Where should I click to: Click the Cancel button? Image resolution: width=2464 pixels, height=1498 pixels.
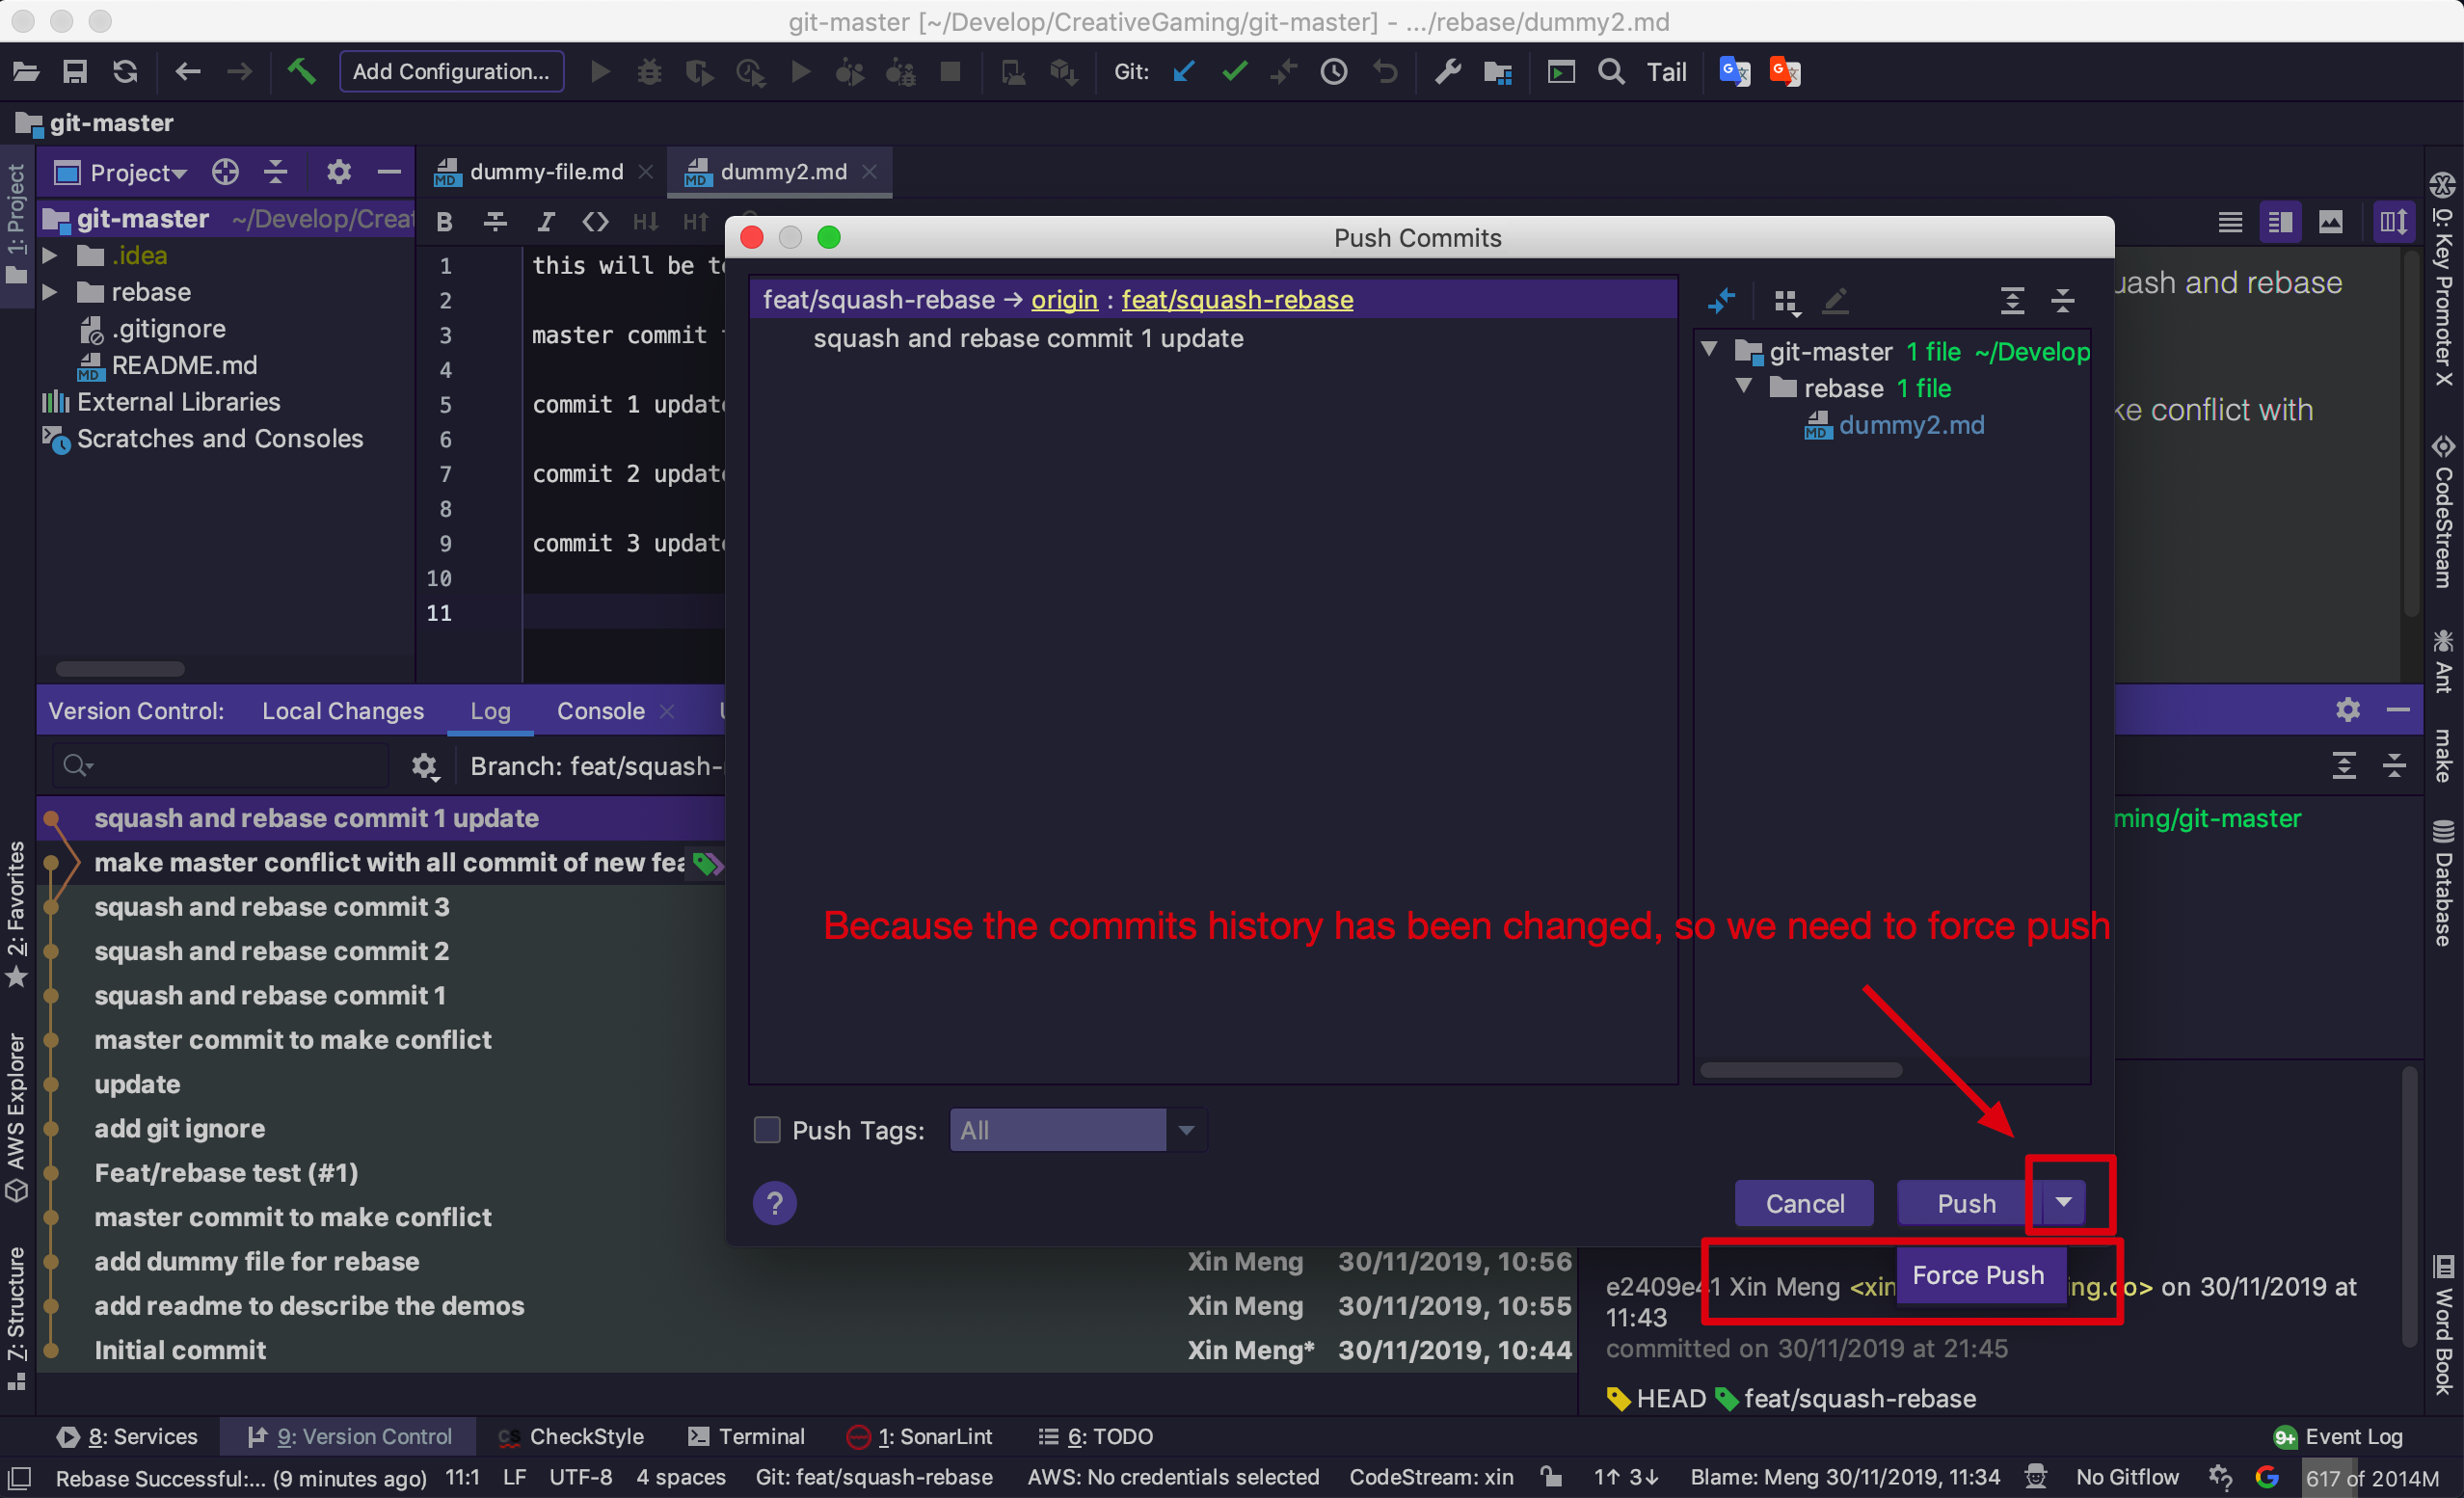point(1804,1203)
